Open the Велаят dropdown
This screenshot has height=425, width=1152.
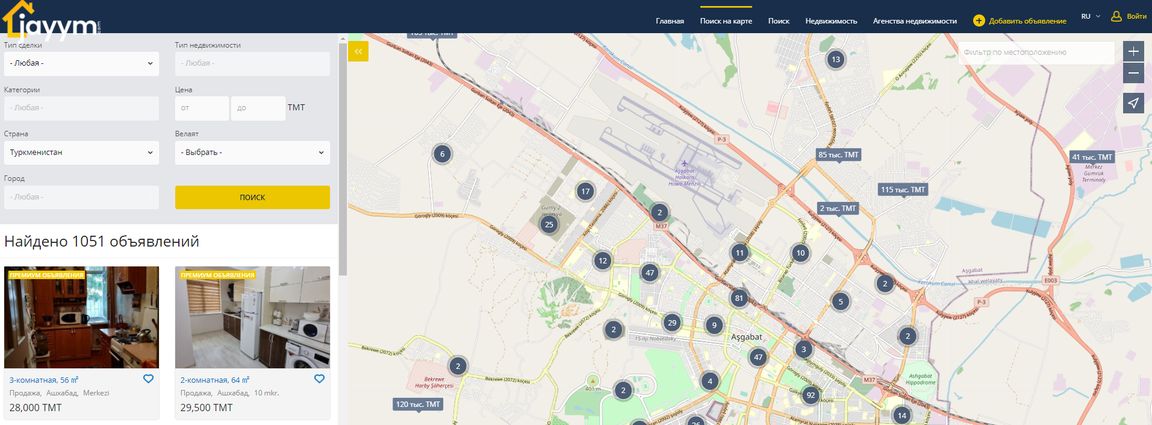(252, 153)
